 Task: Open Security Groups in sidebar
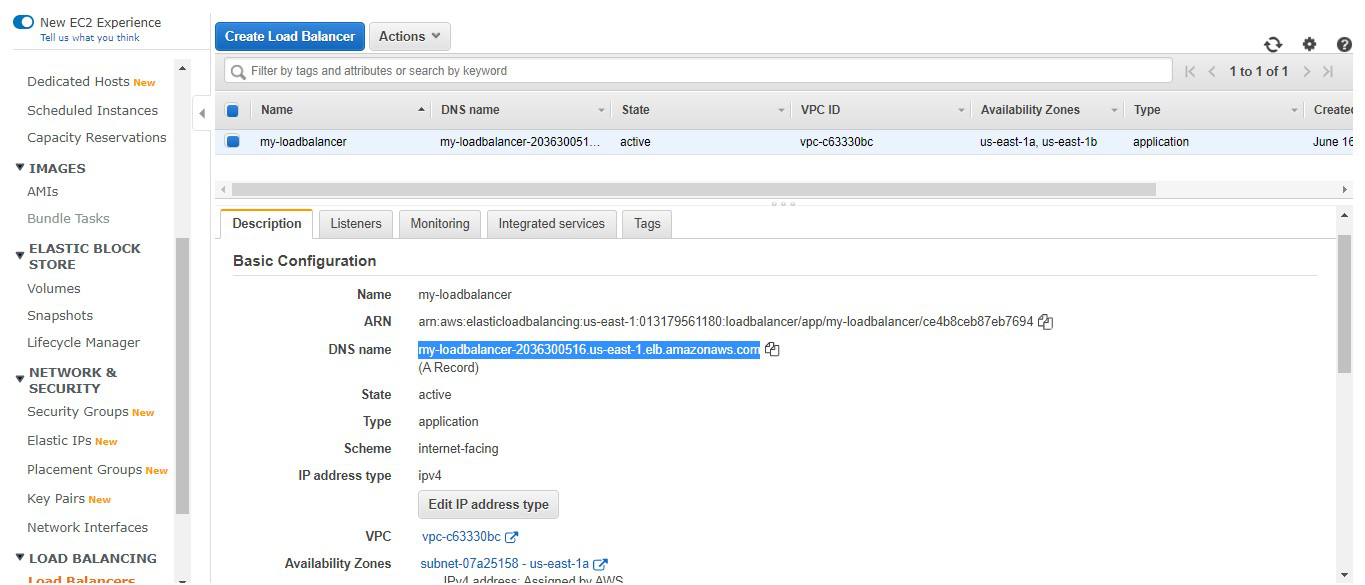point(78,411)
